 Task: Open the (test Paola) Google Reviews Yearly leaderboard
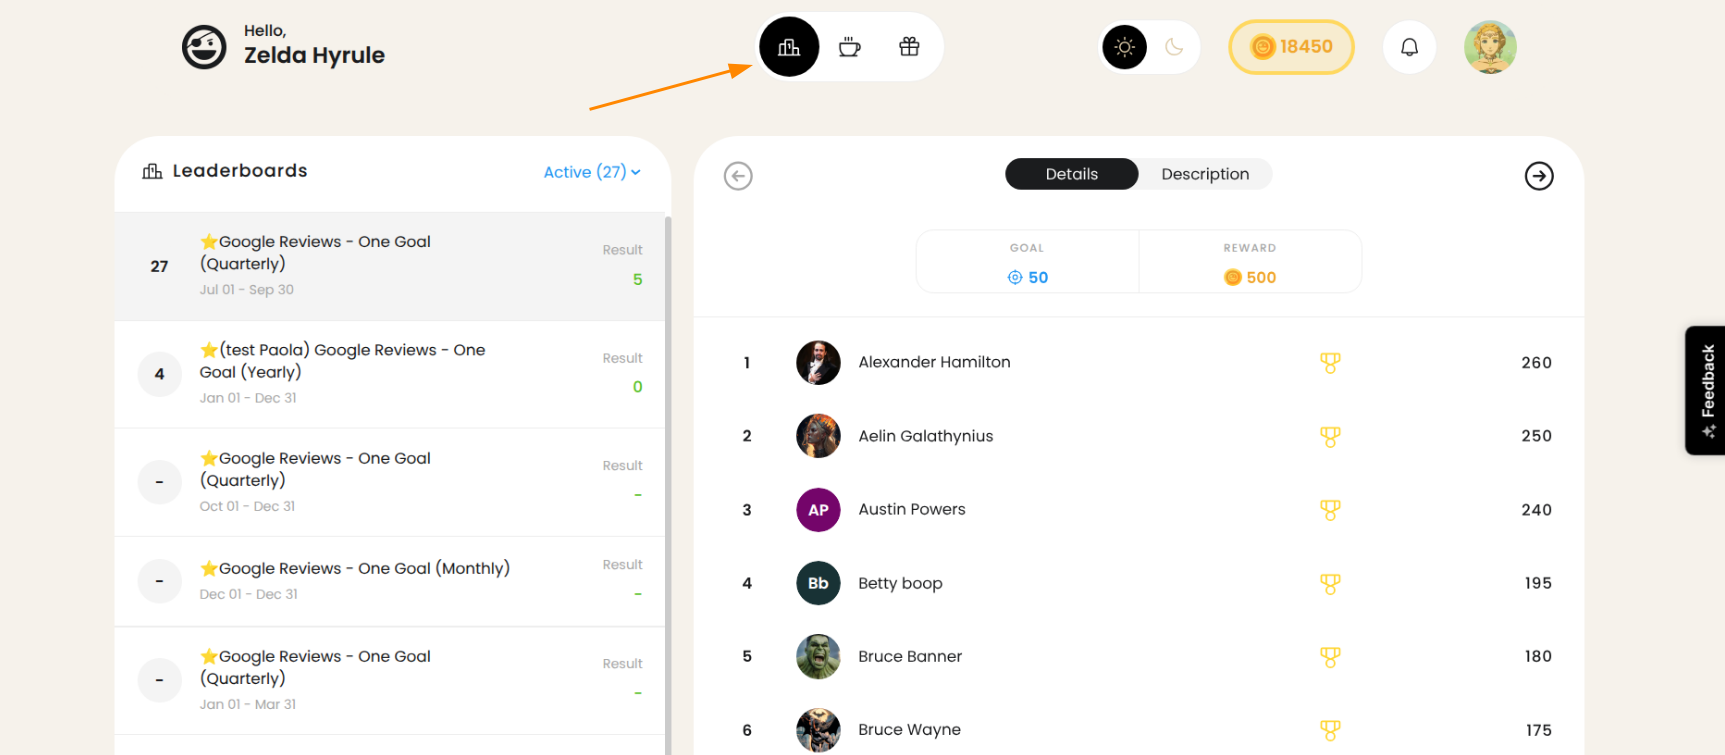click(x=390, y=374)
